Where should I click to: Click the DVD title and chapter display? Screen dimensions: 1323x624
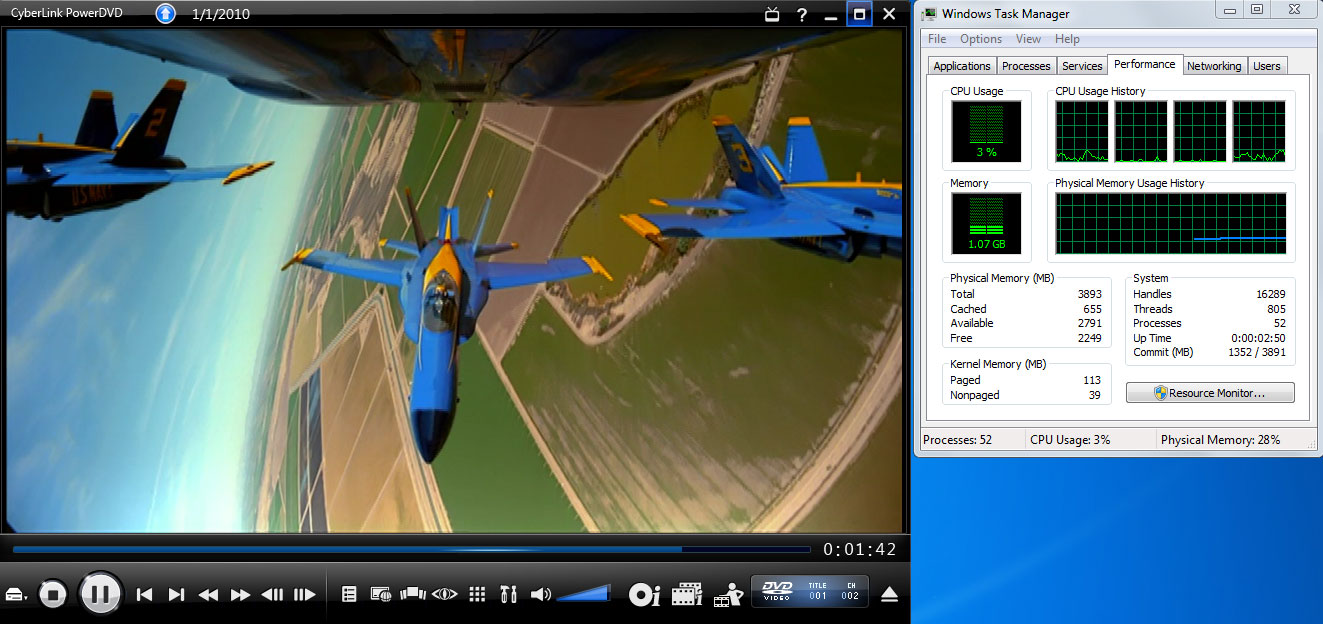[x=809, y=591]
